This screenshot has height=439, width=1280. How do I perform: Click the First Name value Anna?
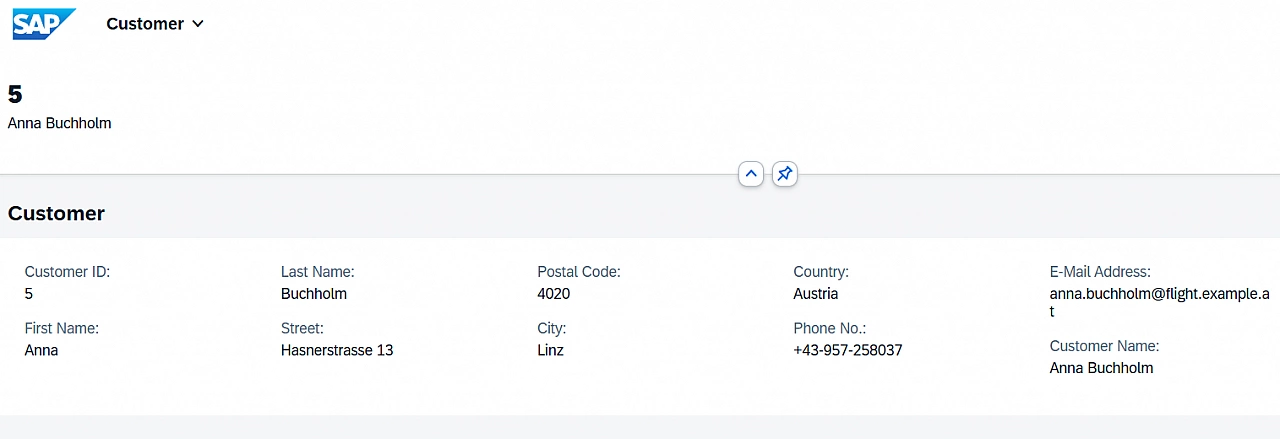tap(41, 350)
